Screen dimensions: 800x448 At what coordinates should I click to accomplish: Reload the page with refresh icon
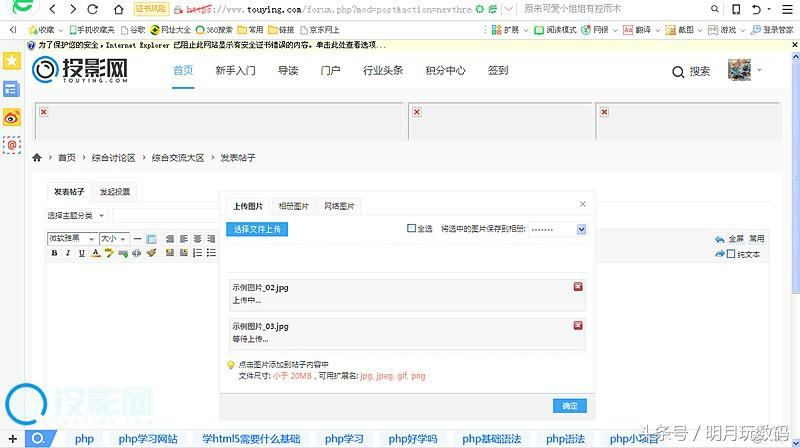click(x=93, y=9)
